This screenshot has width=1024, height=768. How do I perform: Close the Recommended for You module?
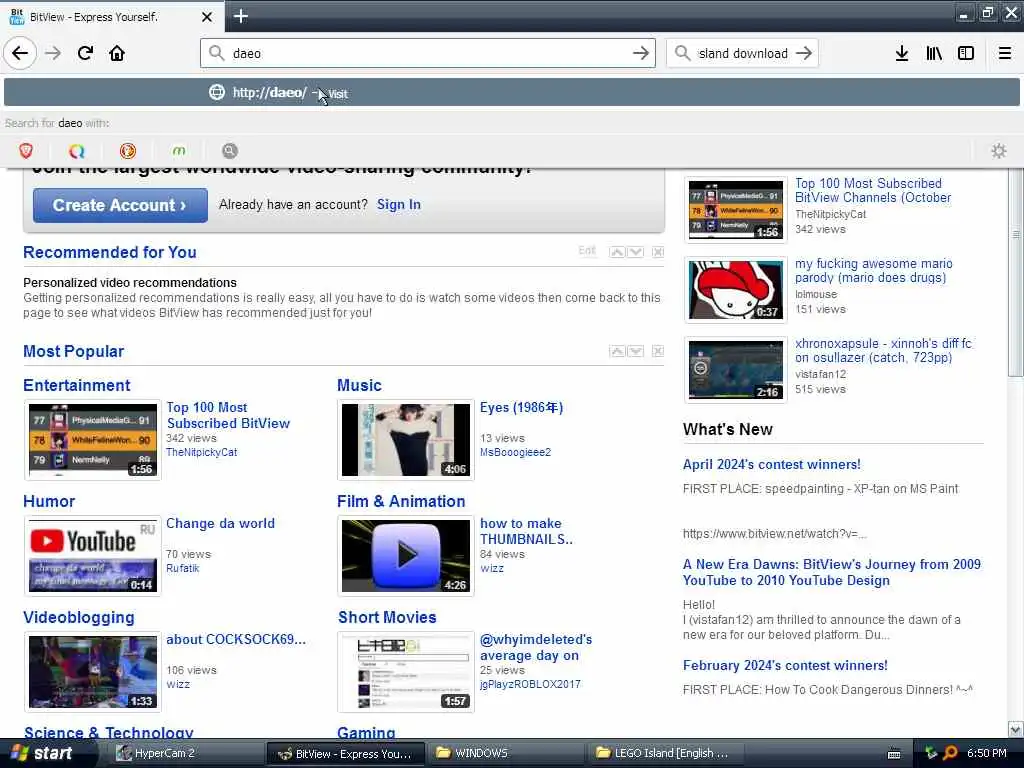658,252
